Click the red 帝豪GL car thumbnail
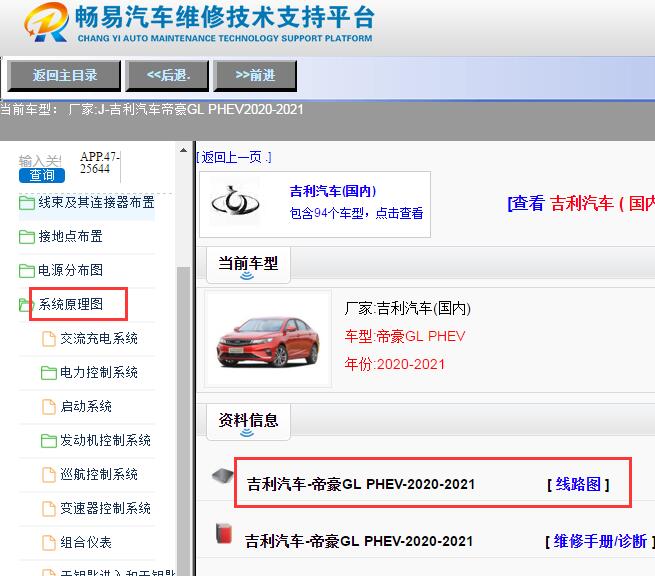The width and height of the screenshot is (655, 576). click(268, 339)
